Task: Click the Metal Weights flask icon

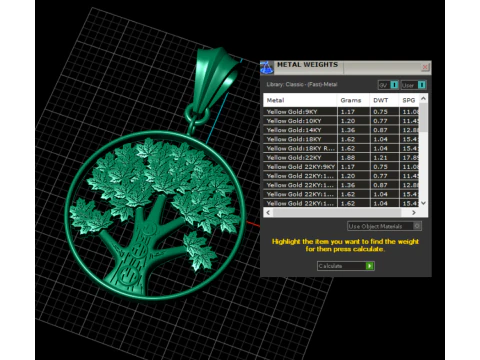Action: (267, 67)
